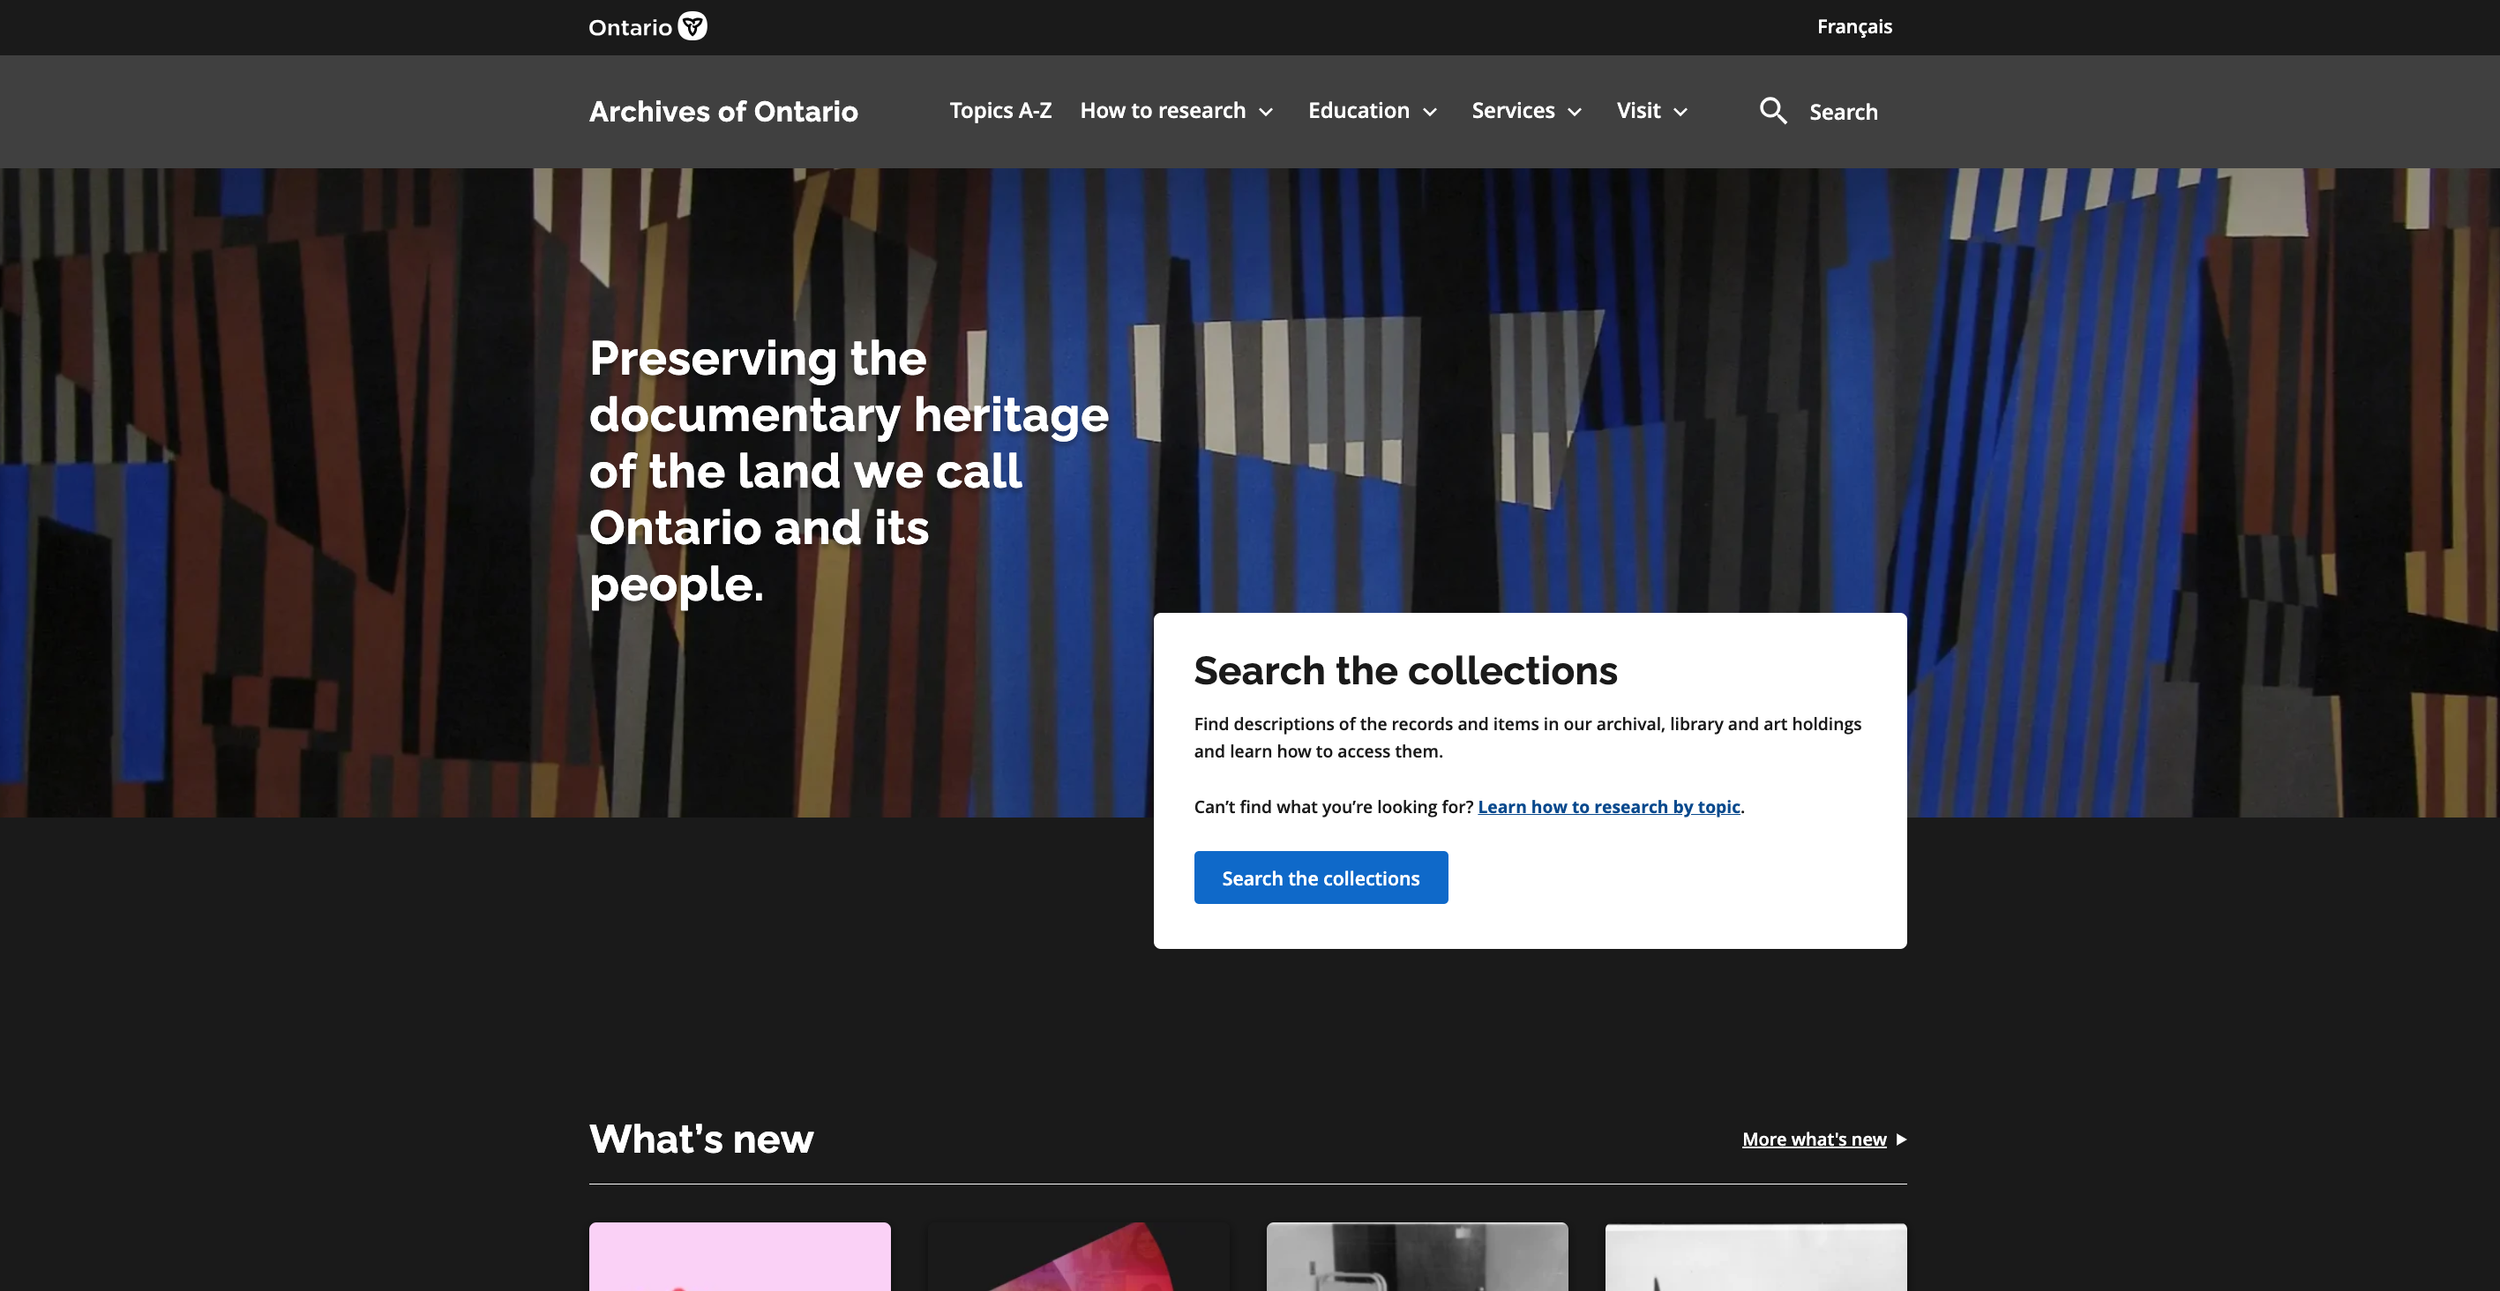The height and width of the screenshot is (1291, 2500).
Task: Expand the Services dropdown menu
Action: coord(1526,110)
